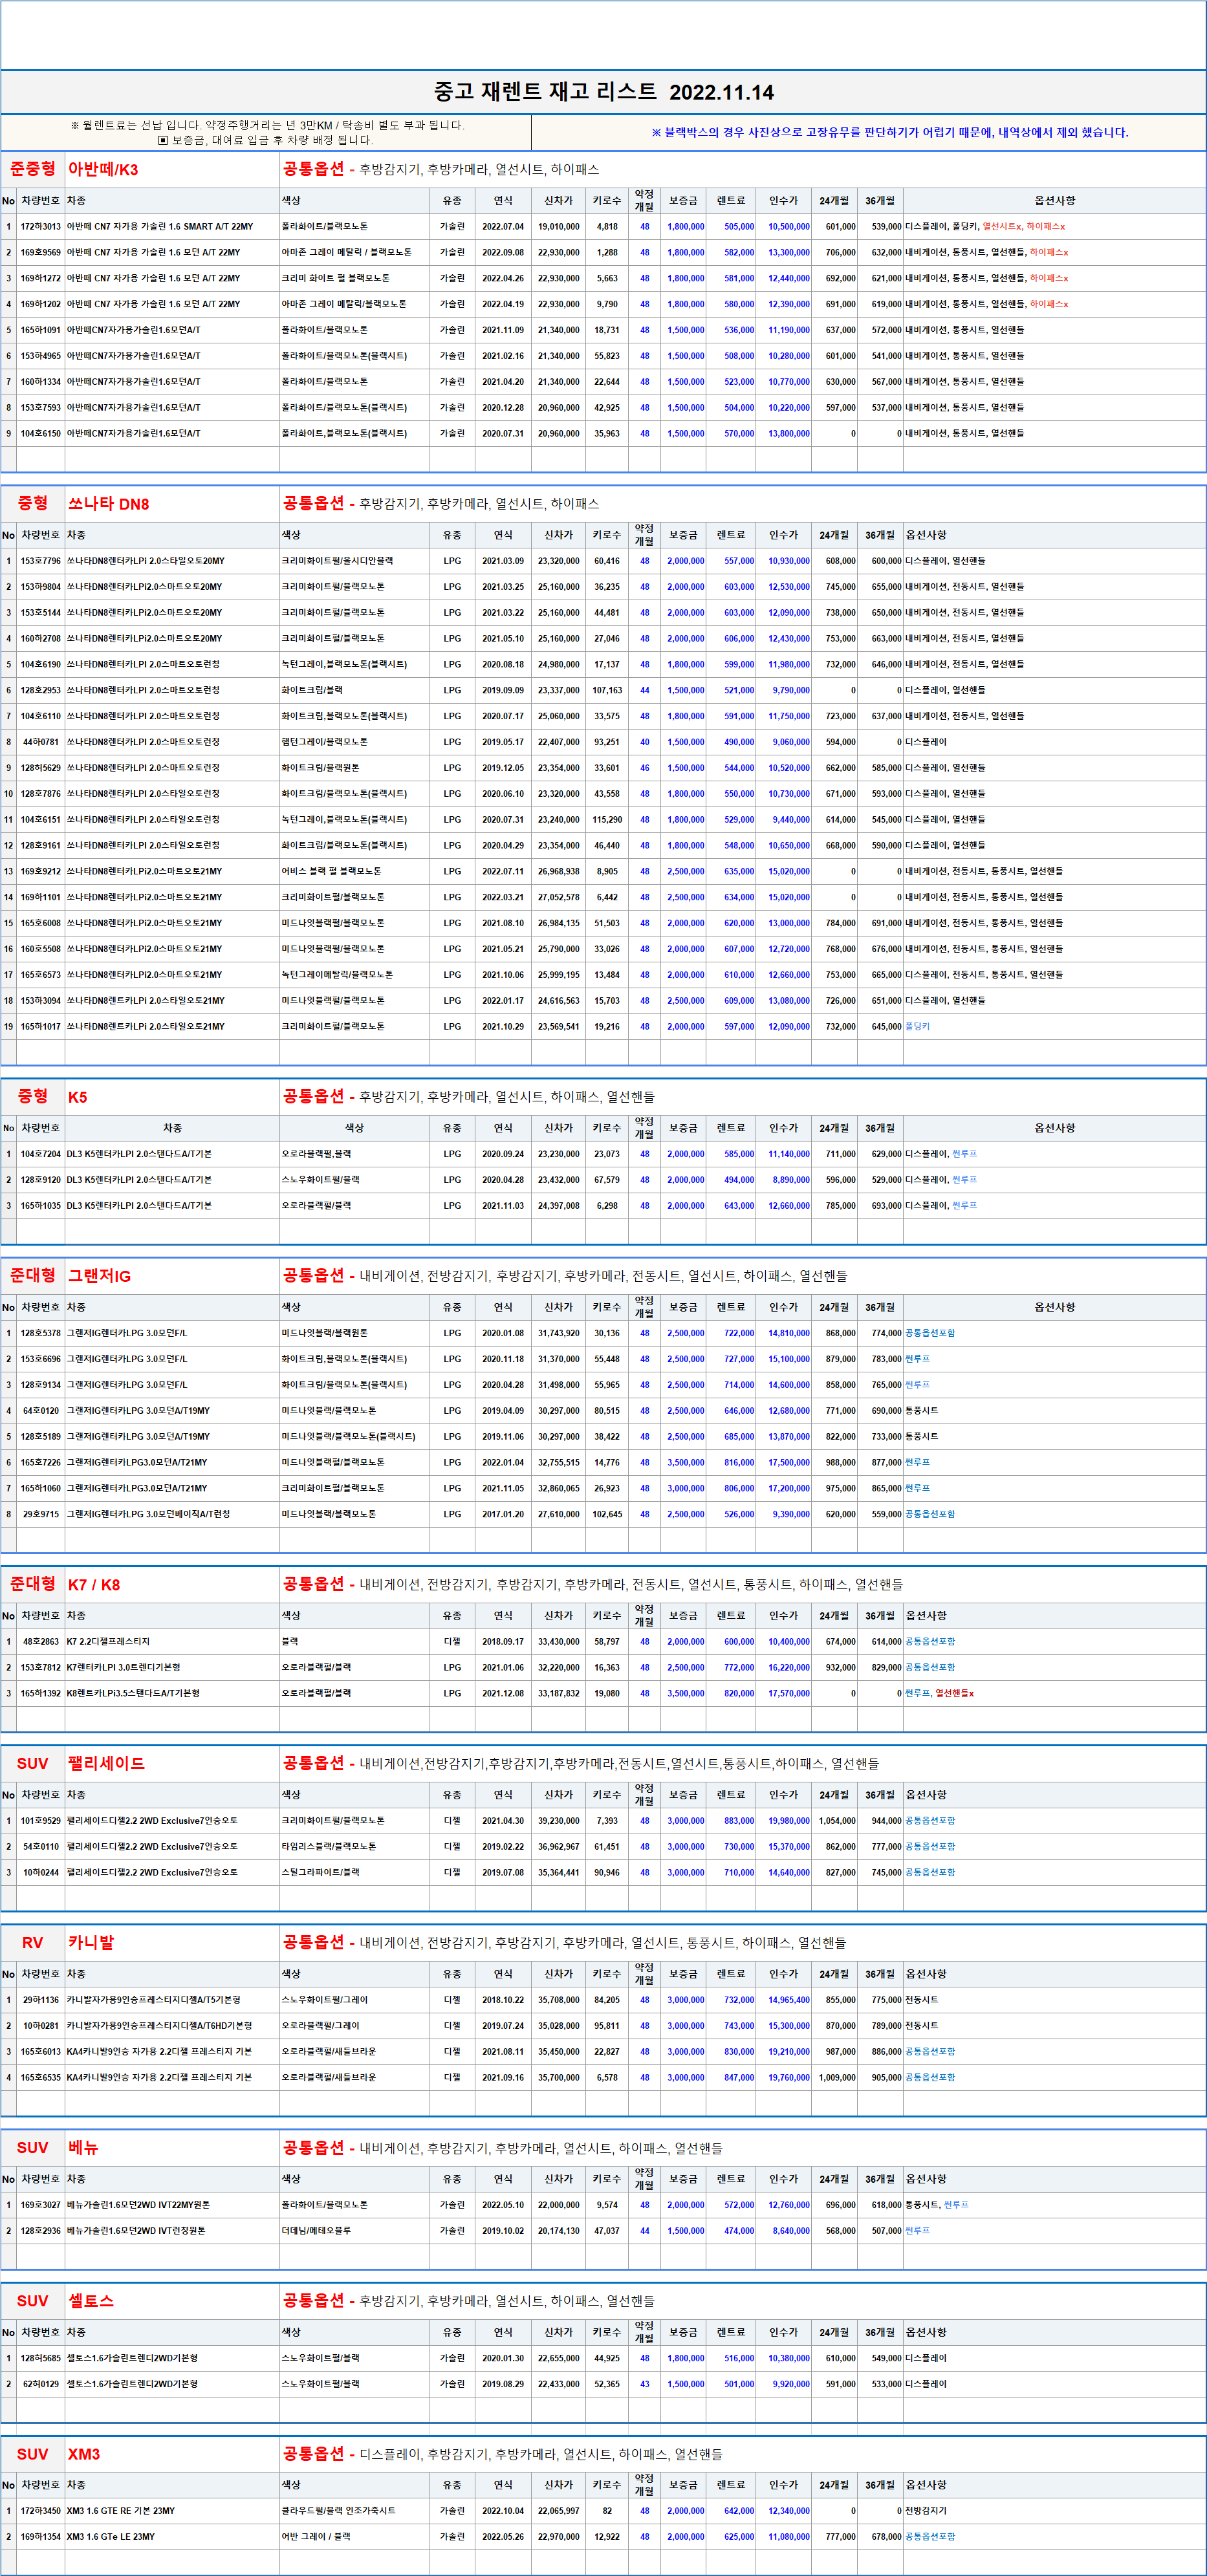Select the "XM3" section heading
Screen dimensions: 1207x2576
click(84, 2455)
